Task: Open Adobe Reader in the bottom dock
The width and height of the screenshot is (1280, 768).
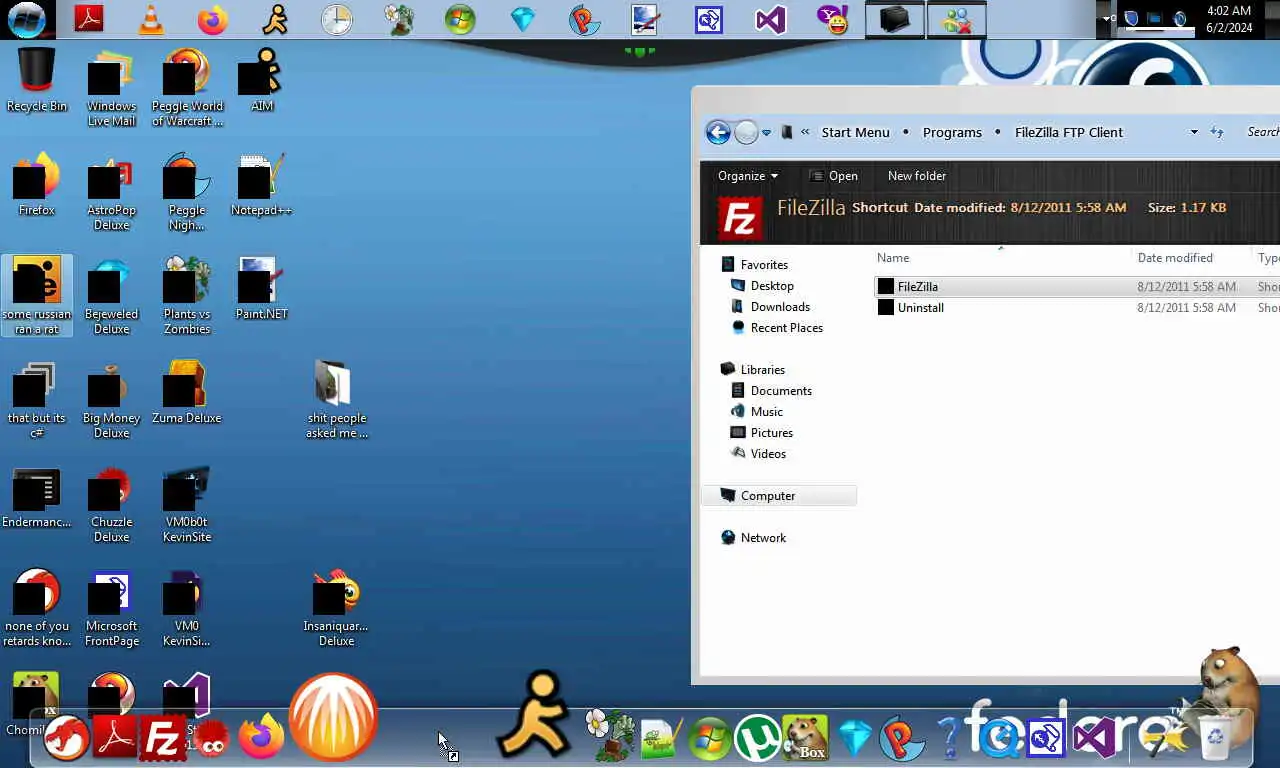Action: (x=115, y=738)
